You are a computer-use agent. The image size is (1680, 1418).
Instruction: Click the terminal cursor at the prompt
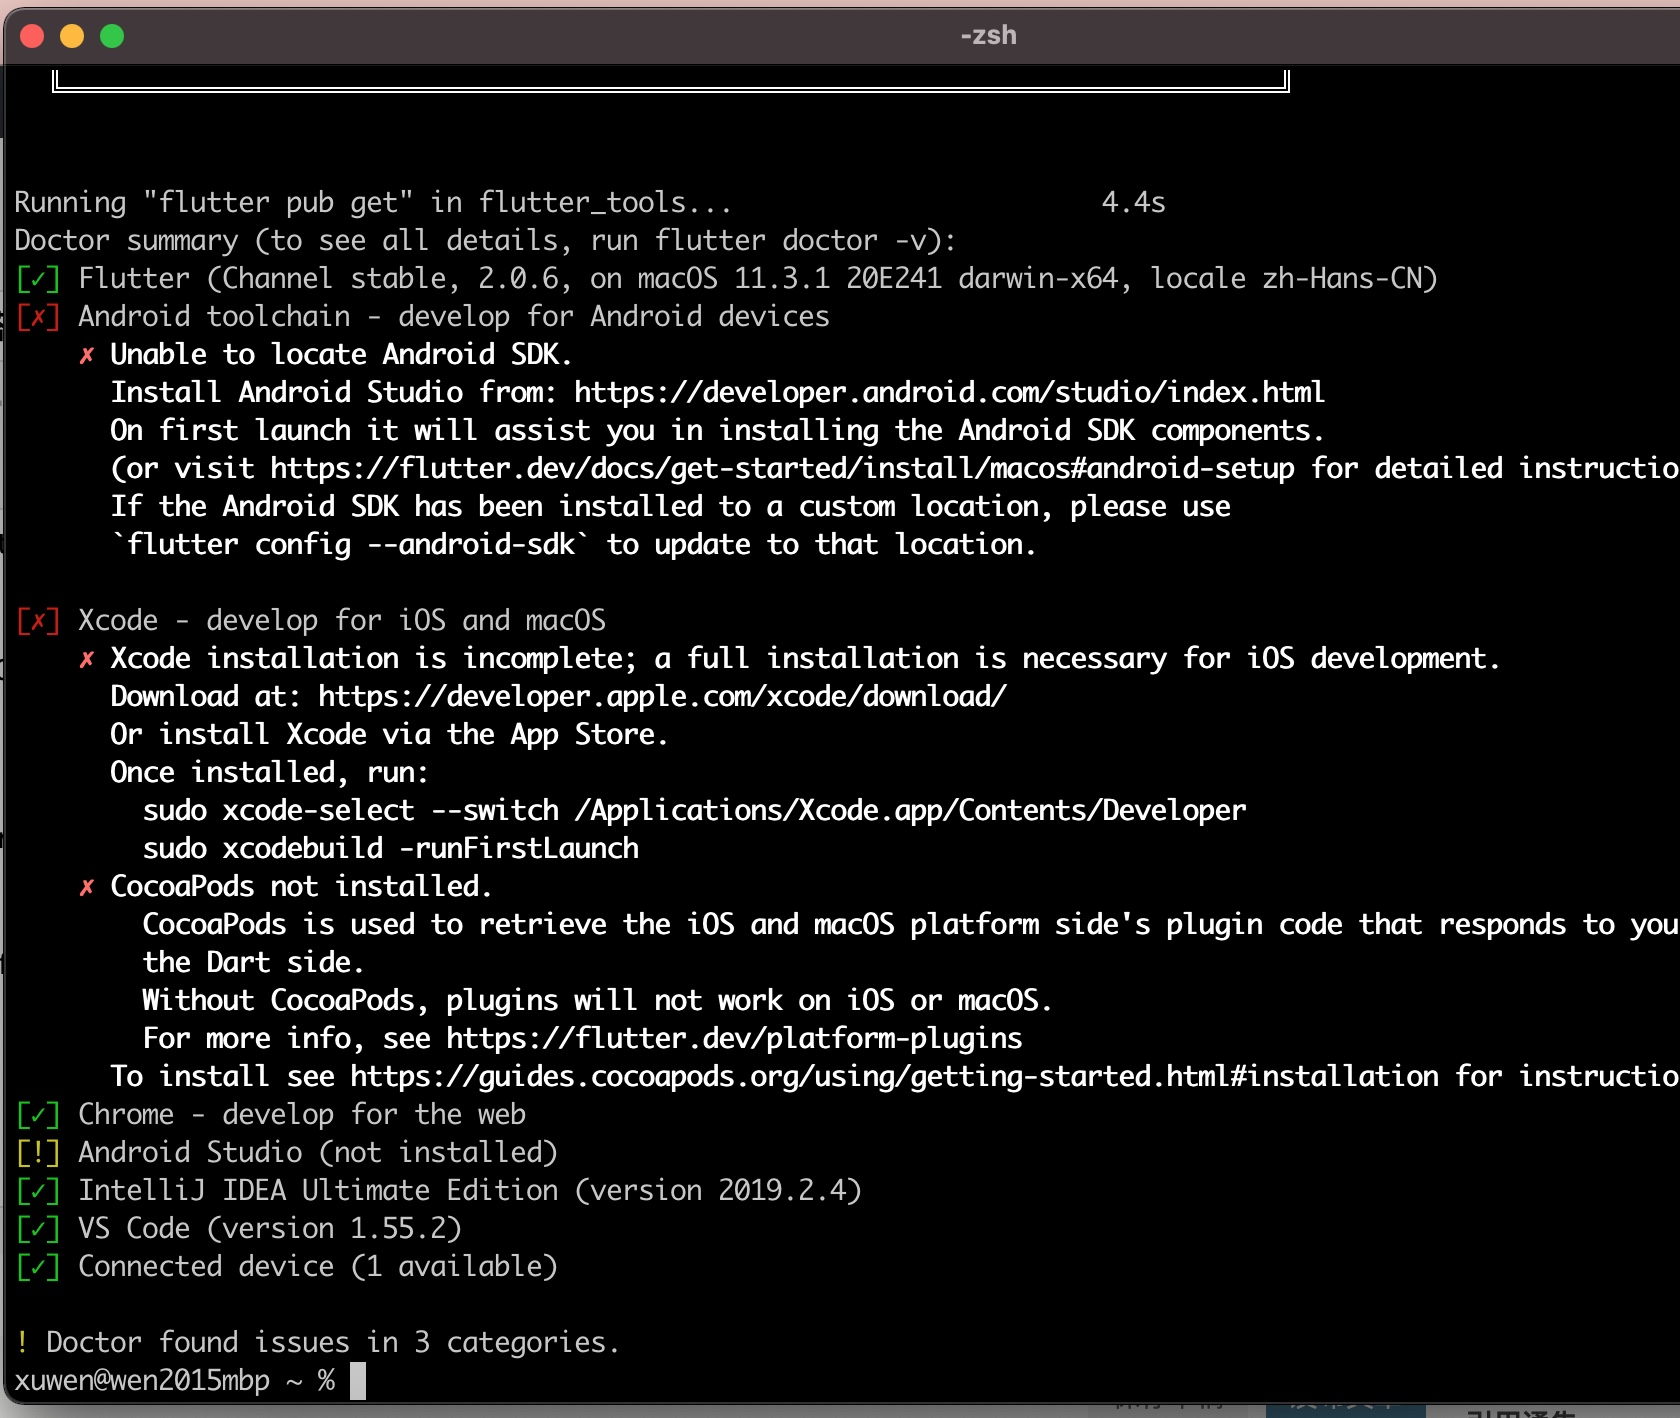point(357,1381)
